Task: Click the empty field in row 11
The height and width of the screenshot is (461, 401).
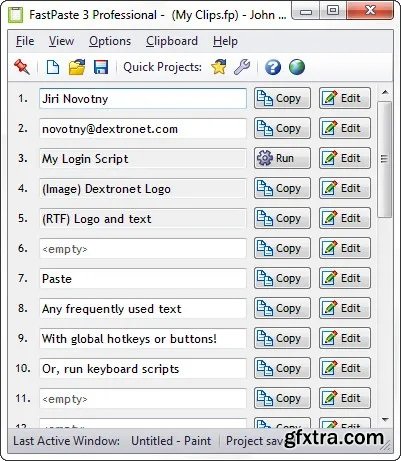Action: pyautogui.click(x=143, y=399)
